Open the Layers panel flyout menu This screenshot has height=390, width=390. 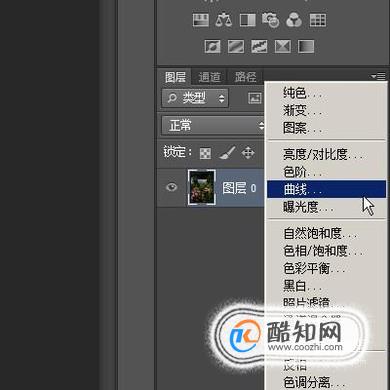(379, 77)
